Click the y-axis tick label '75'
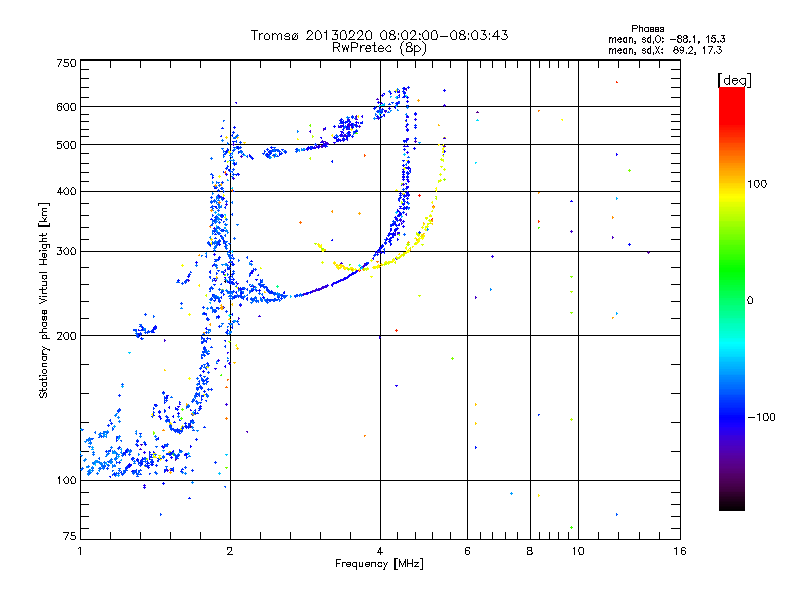The width and height of the screenshot is (800, 600). click(x=70, y=536)
